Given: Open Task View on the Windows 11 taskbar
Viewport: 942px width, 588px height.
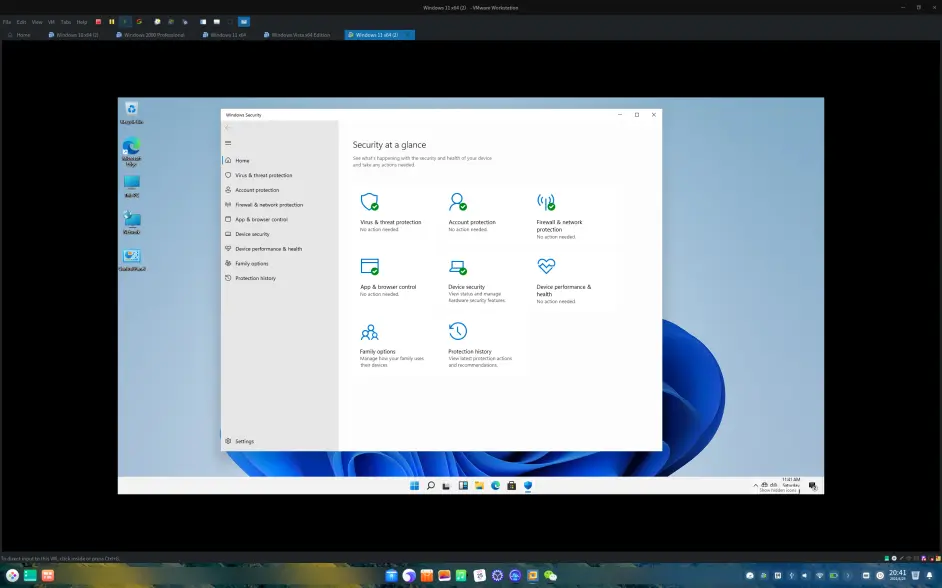Looking at the screenshot, I should tap(446, 485).
